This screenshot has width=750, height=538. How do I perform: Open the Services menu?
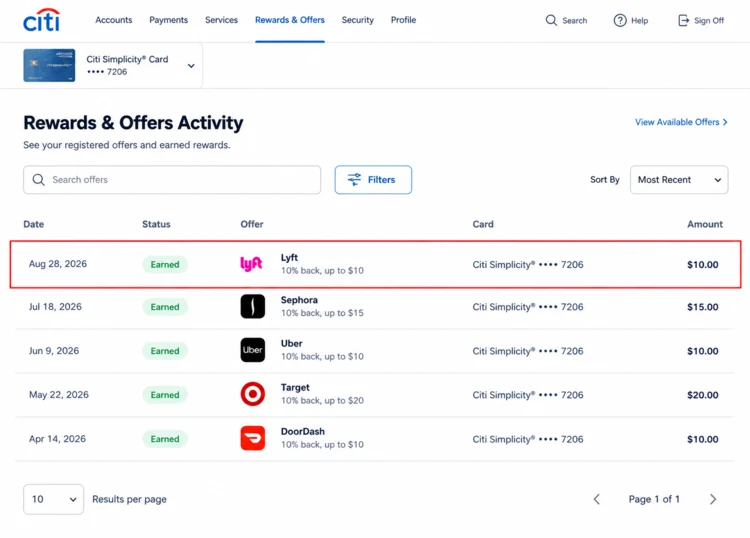(221, 20)
